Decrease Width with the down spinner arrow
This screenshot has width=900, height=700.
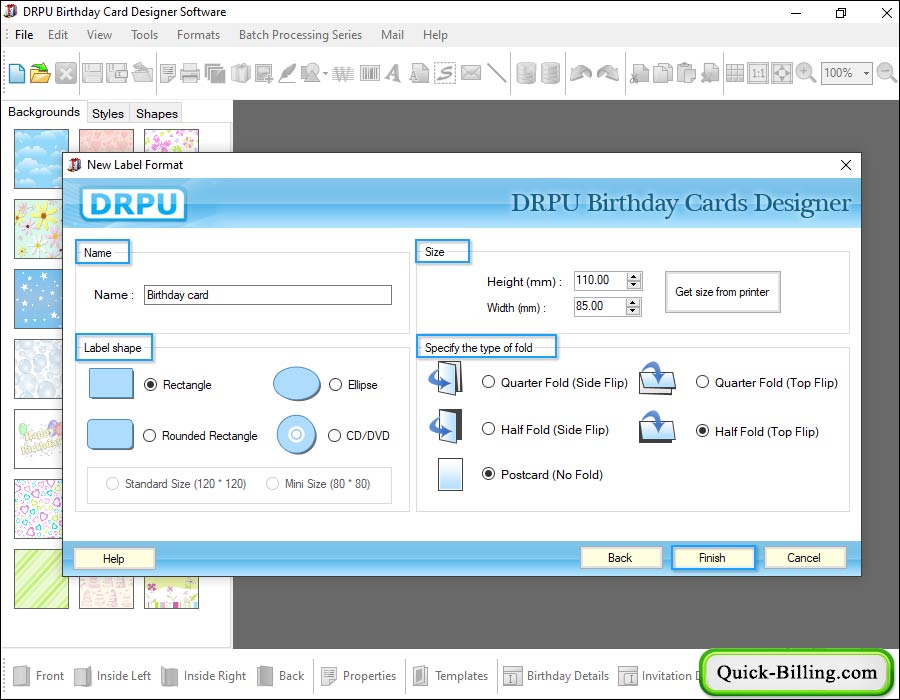(633, 311)
